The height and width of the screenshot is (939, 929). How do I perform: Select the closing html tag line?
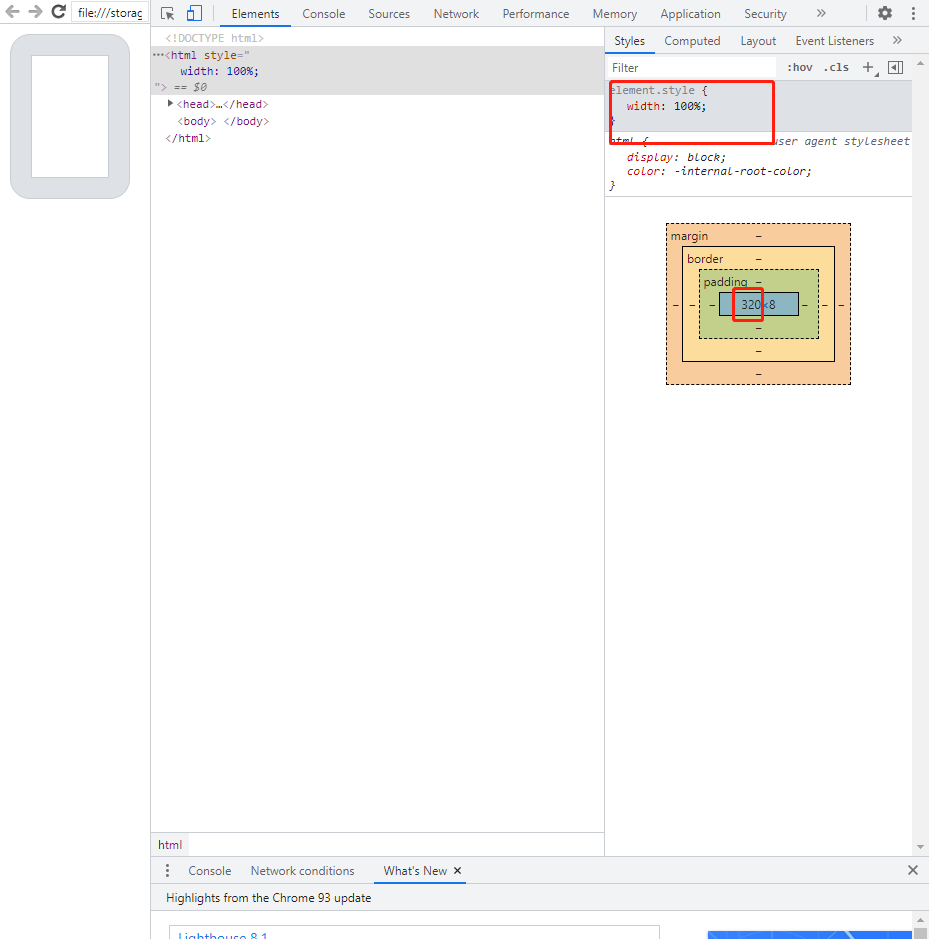tap(187, 138)
